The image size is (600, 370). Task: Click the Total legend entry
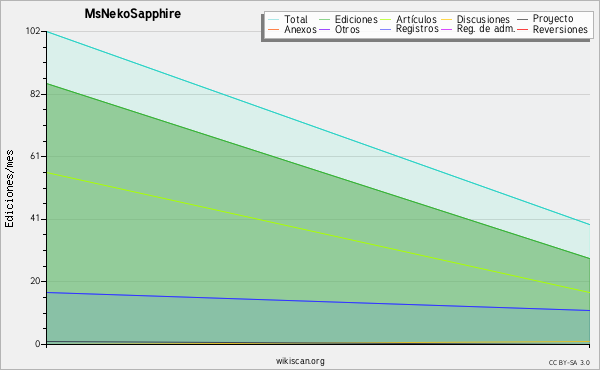(288, 19)
